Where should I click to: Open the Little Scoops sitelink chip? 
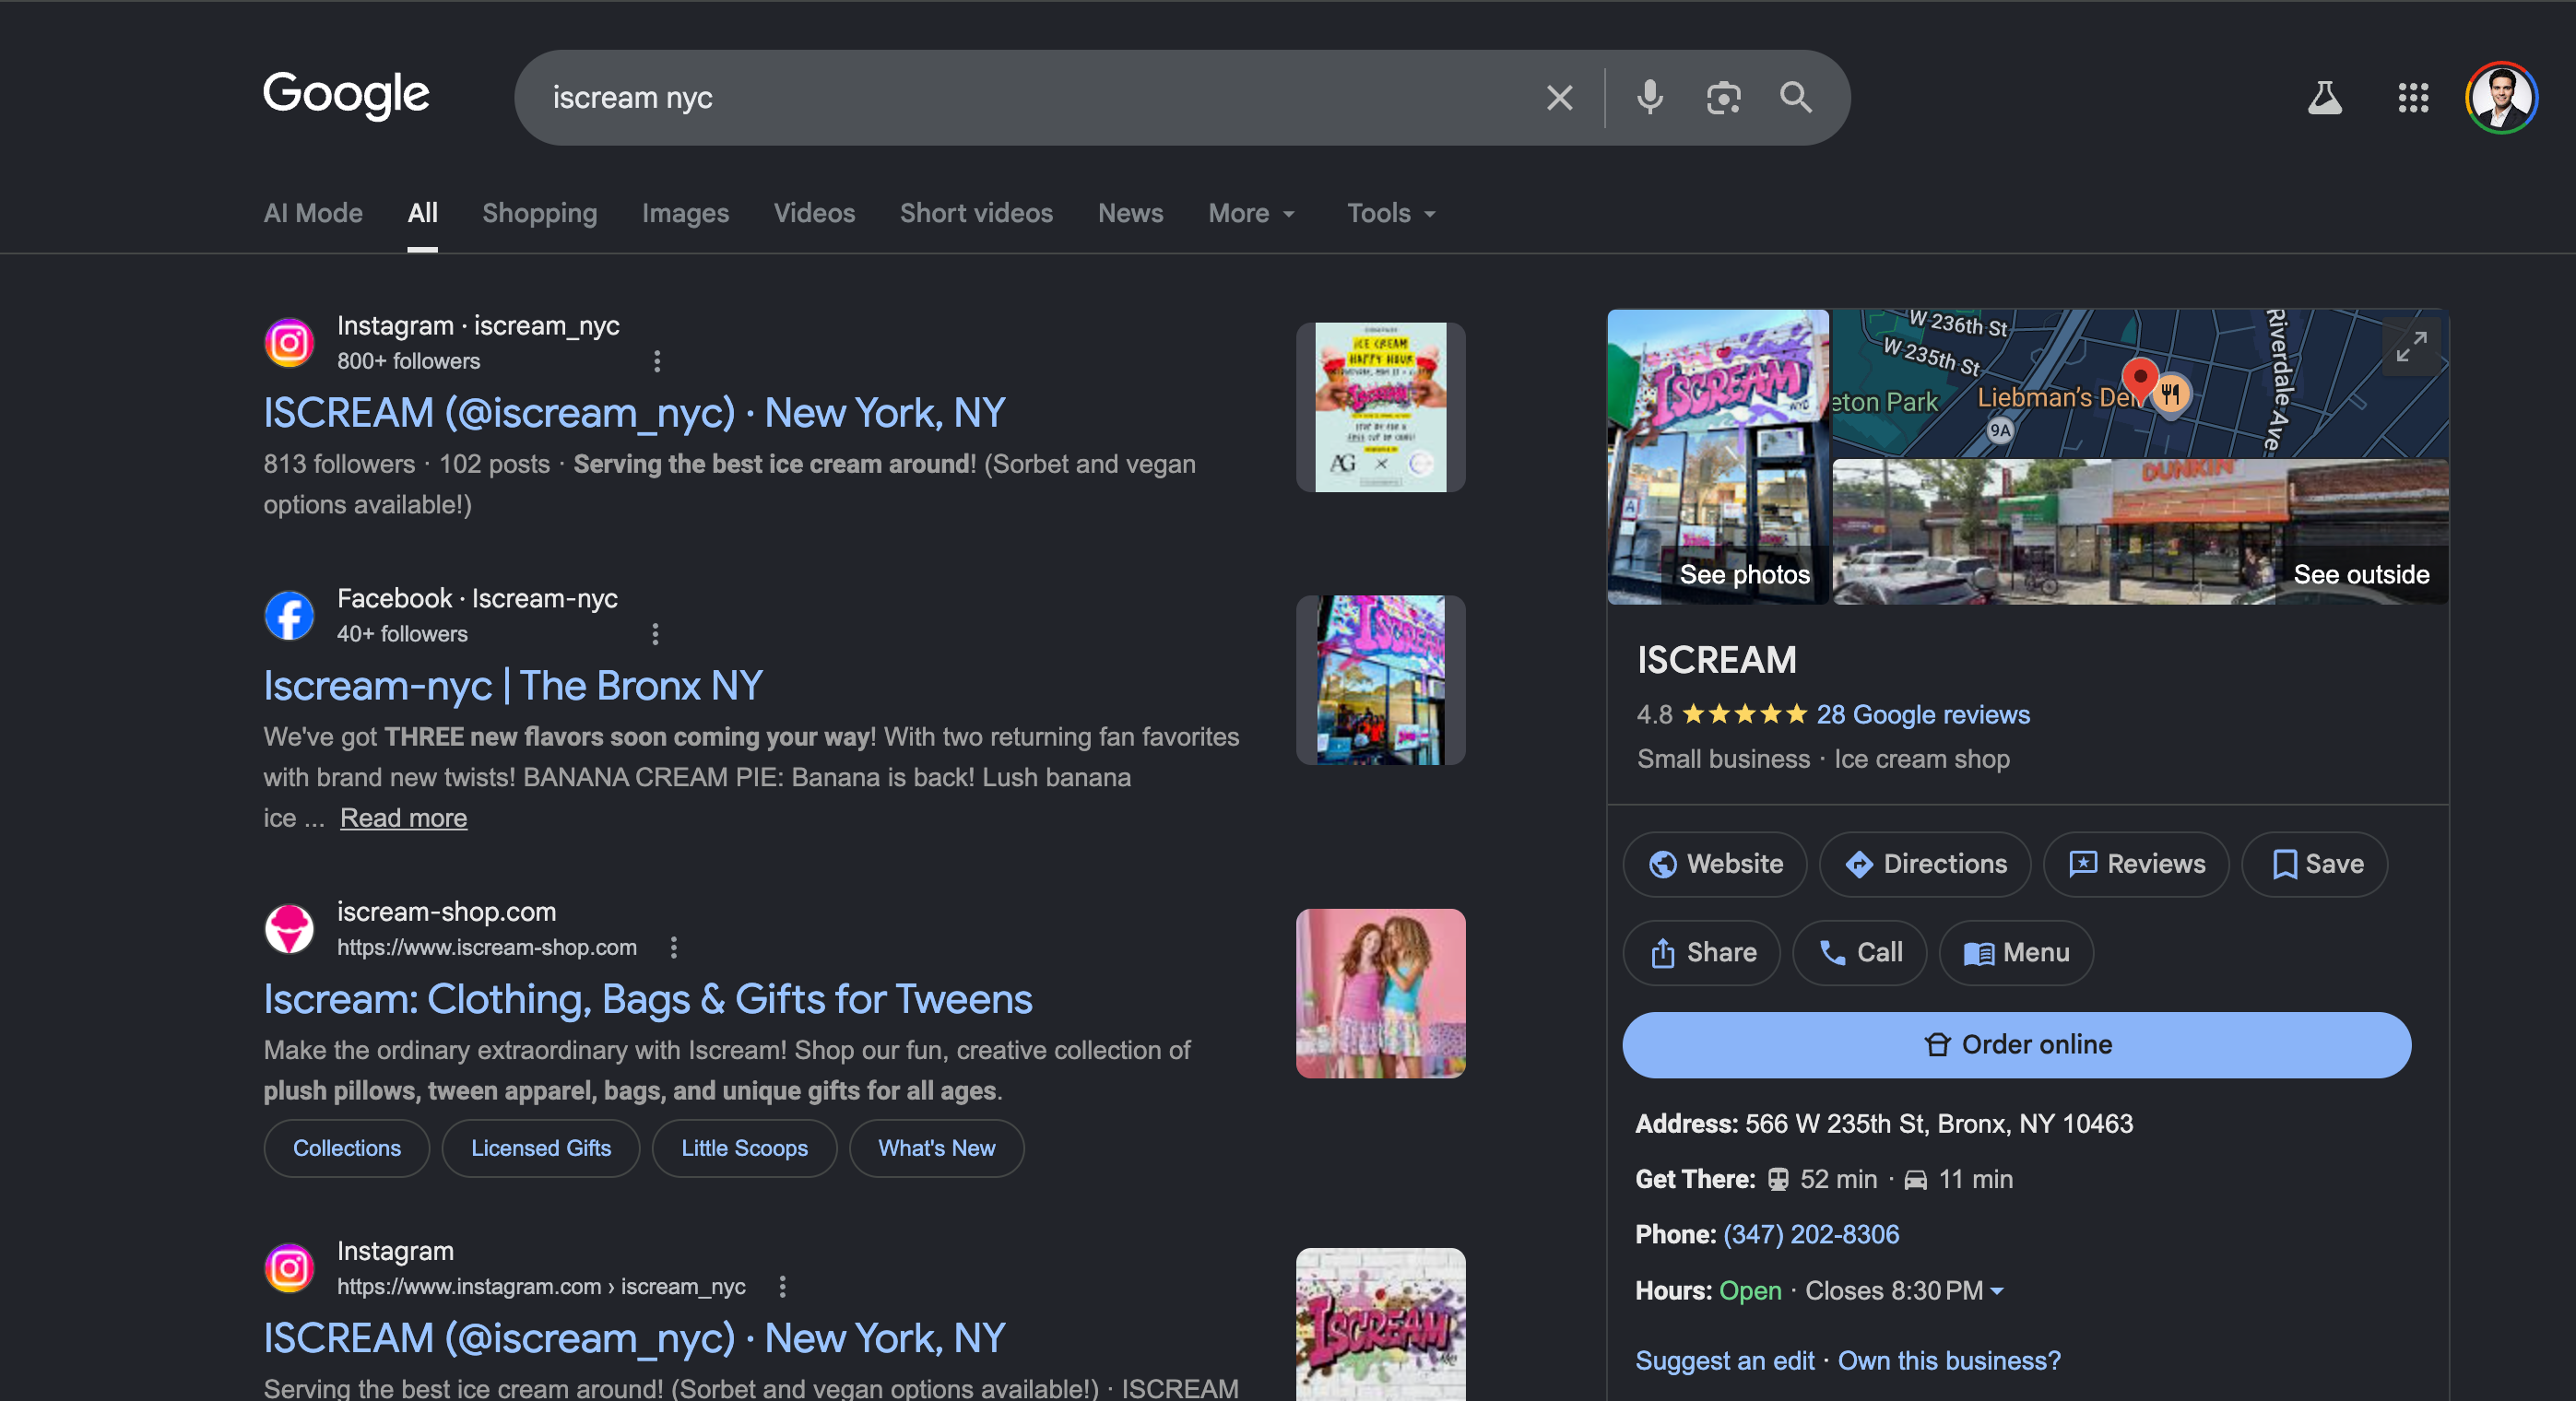pyautogui.click(x=744, y=1148)
